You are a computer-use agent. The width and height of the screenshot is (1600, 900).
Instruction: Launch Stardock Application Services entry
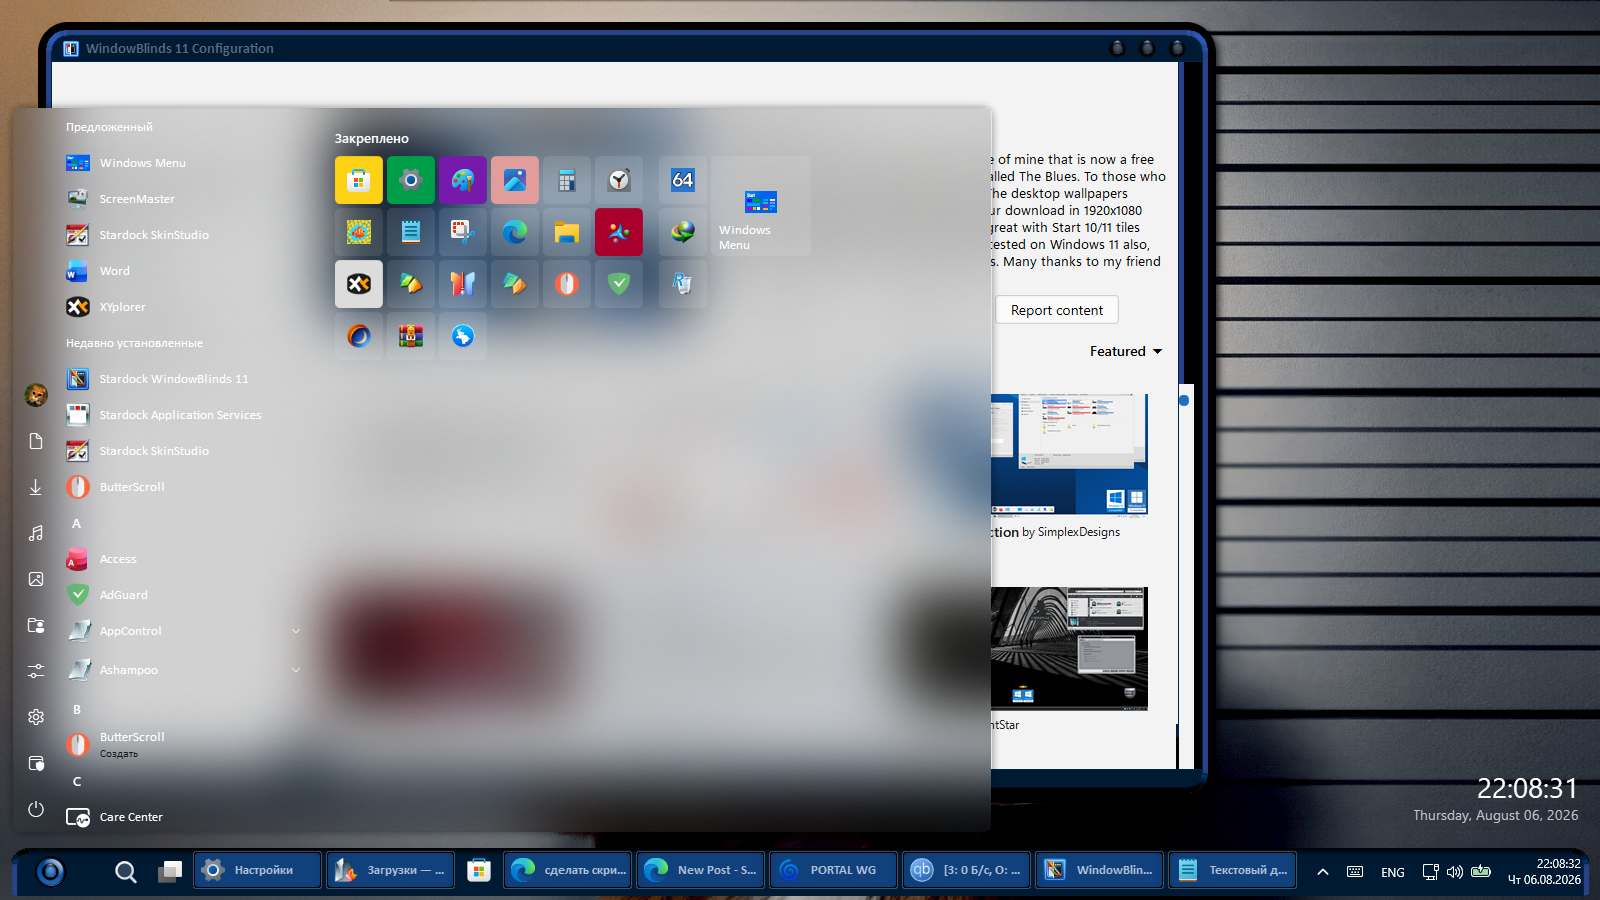coord(185,415)
